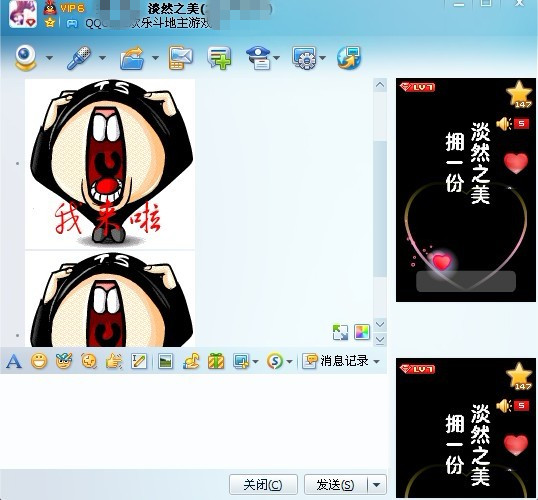Open screenshot options dropdown arrow

coord(255,361)
